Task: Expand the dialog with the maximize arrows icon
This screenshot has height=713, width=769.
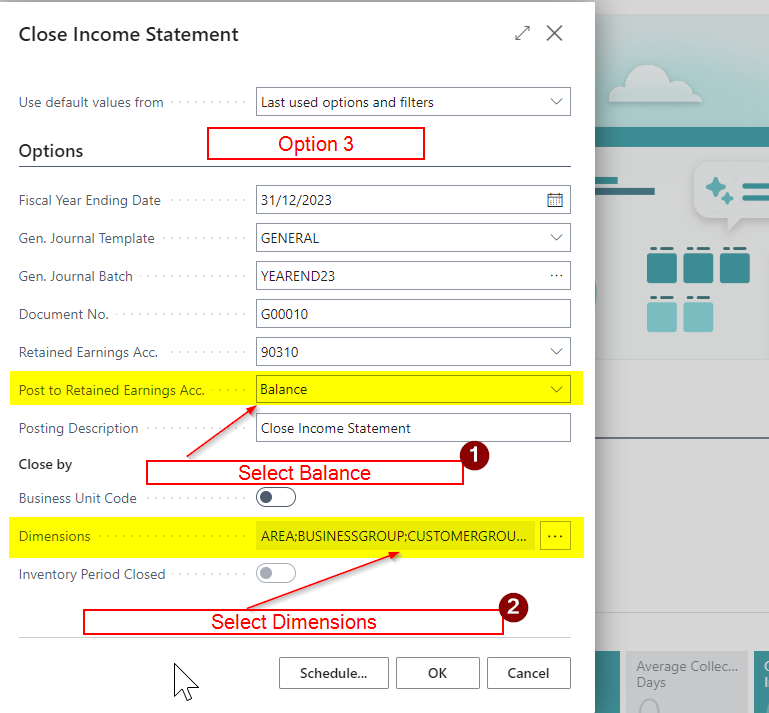Action: [x=522, y=33]
